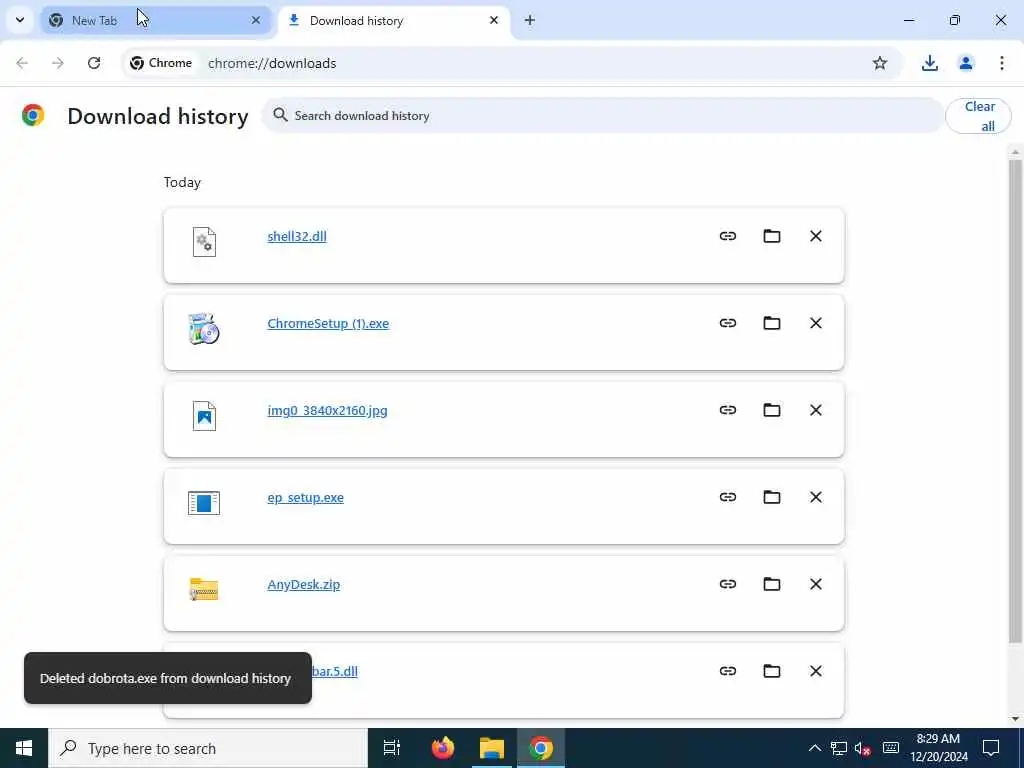Open the Chrome downloads toolbar bubble

point(930,63)
